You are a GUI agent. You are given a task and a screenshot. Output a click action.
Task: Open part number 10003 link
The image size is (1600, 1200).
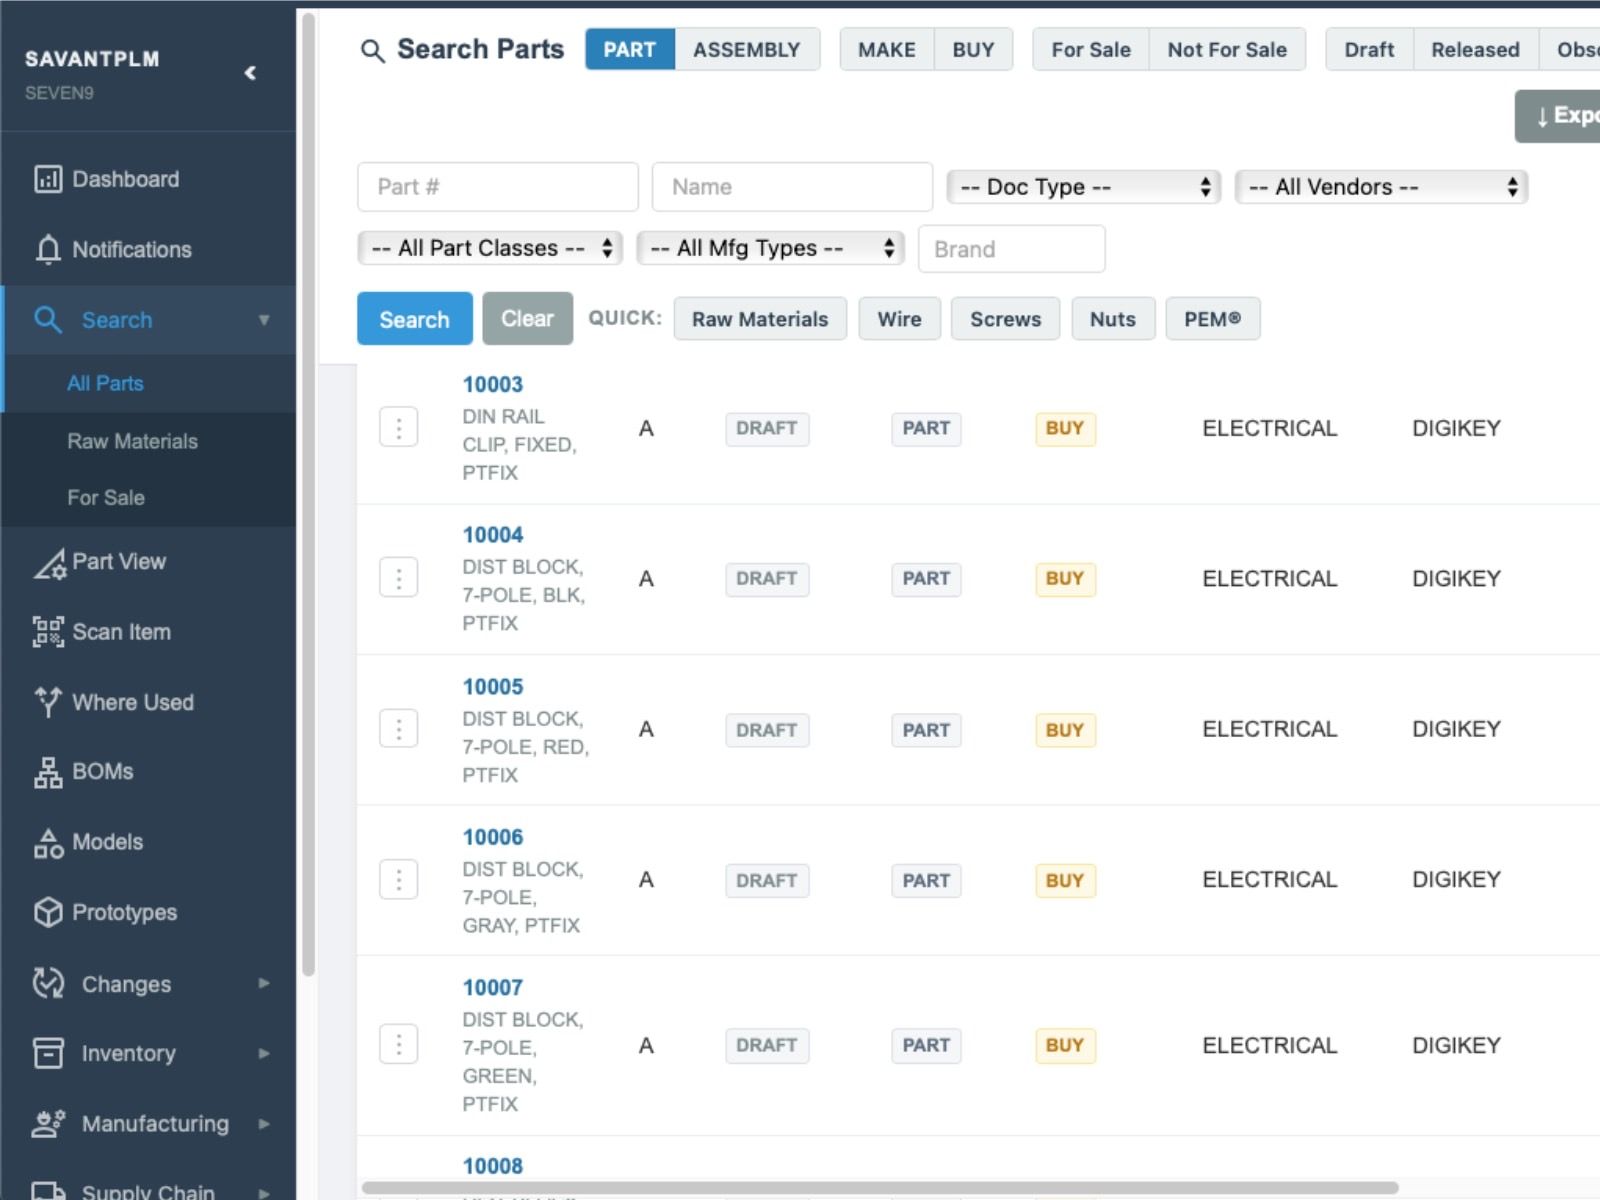492,384
